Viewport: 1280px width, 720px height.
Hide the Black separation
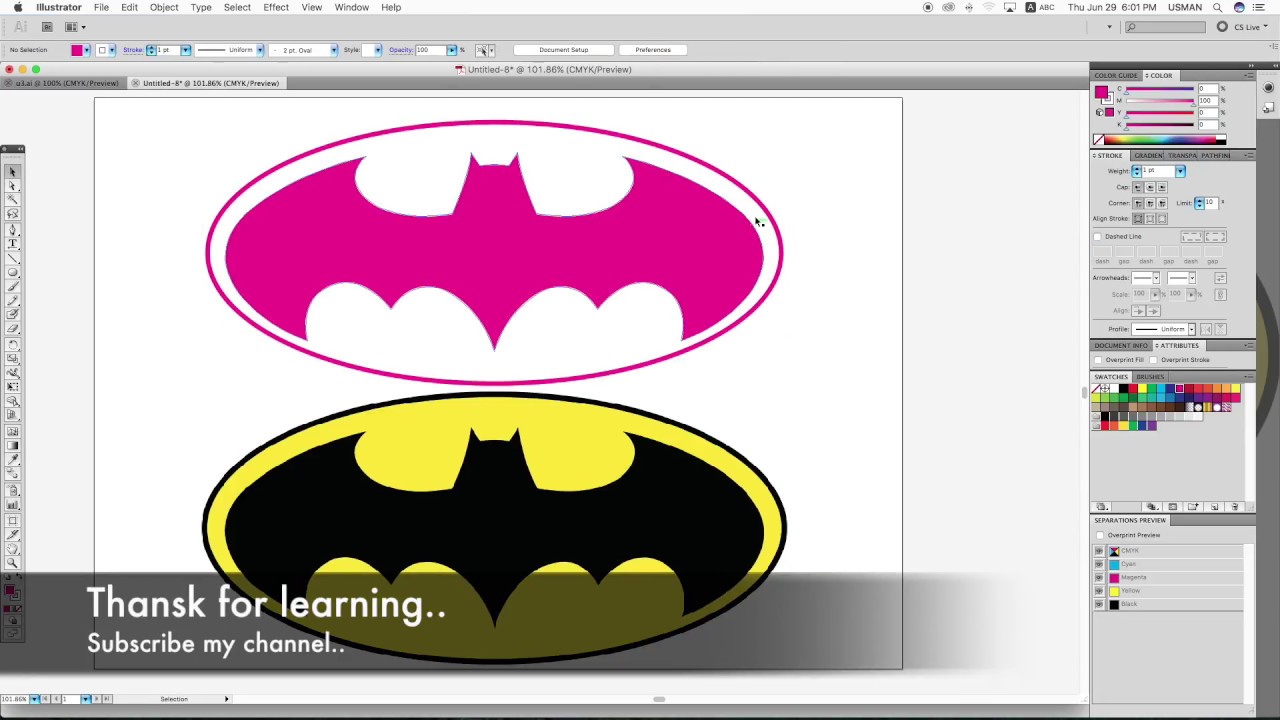pyautogui.click(x=1099, y=605)
